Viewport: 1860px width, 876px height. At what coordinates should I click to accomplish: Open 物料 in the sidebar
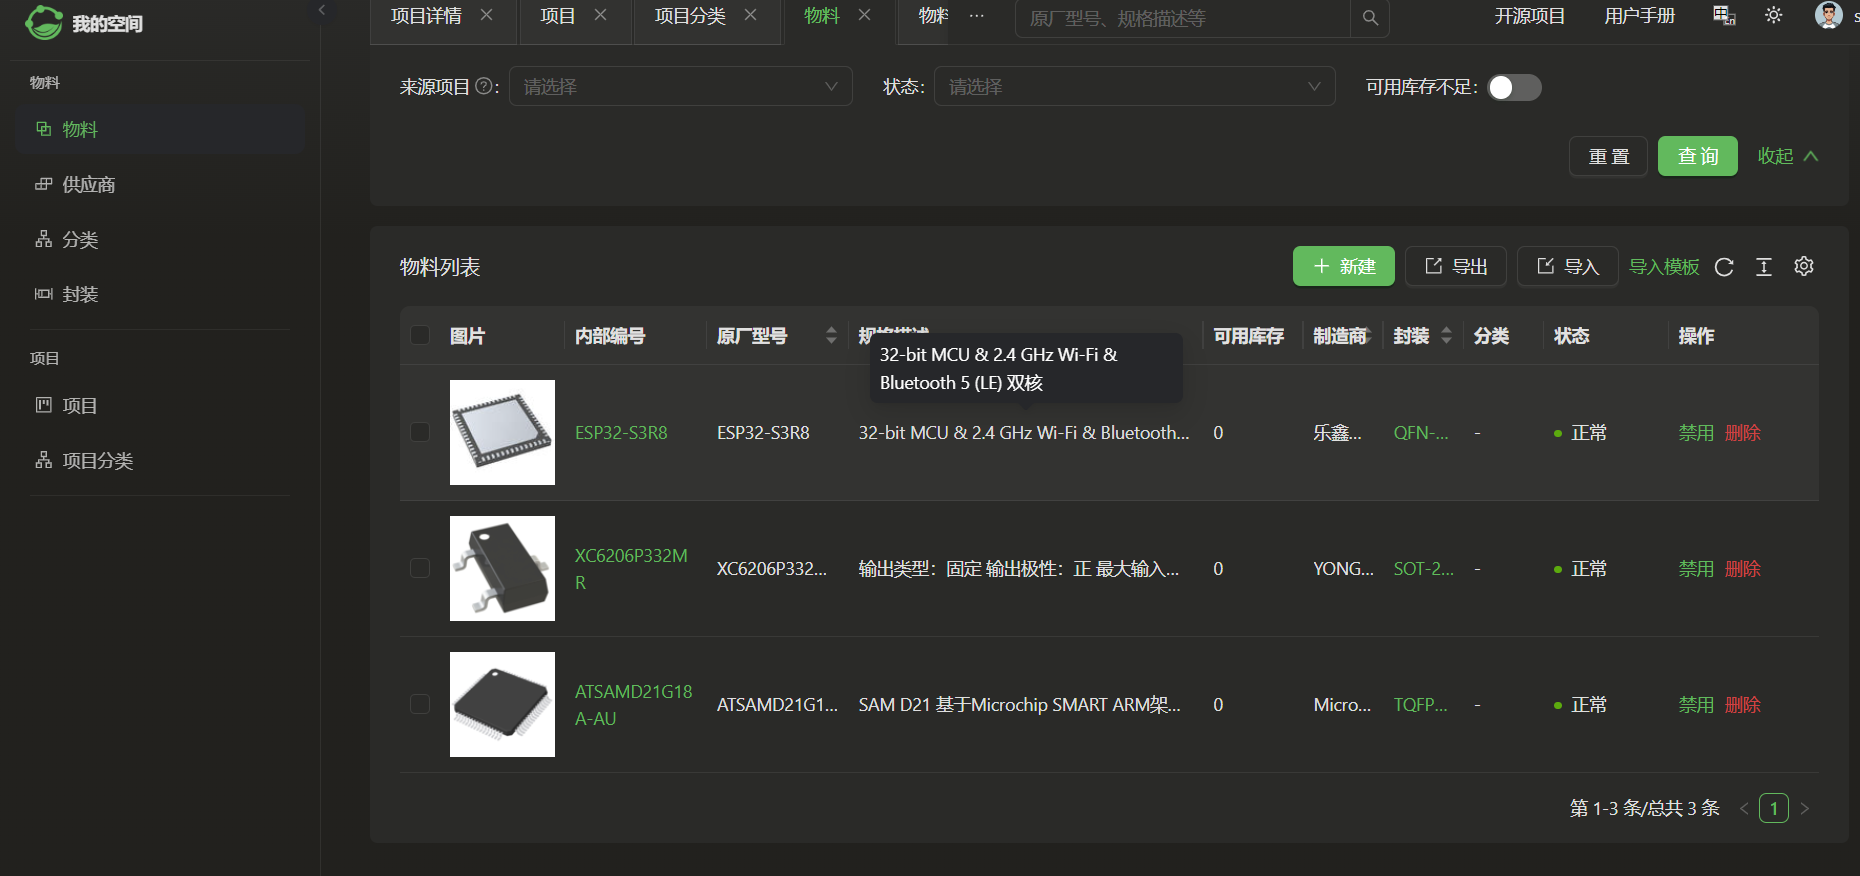[x=160, y=129]
